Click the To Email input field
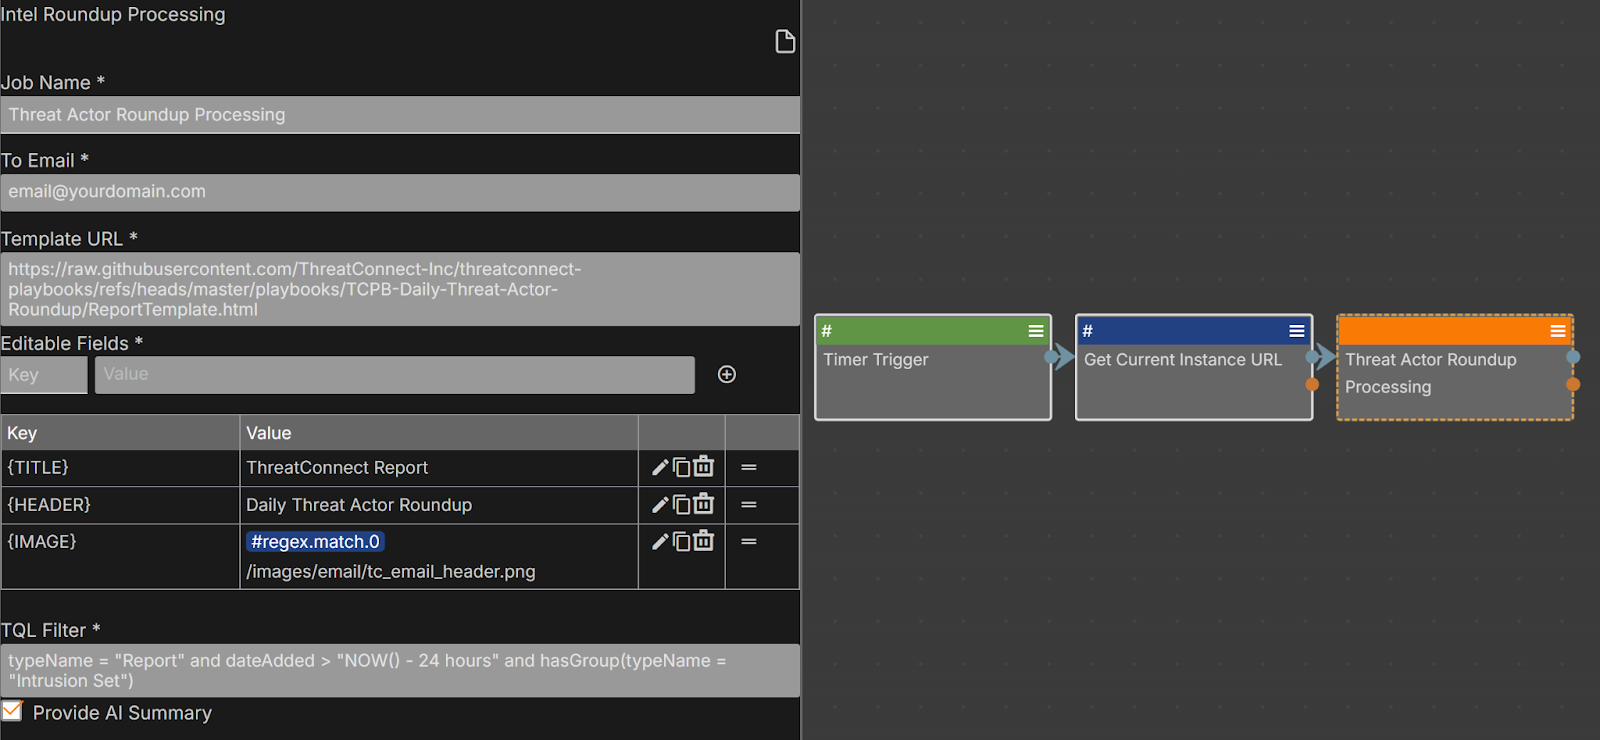The height and width of the screenshot is (740, 1600). 400,192
